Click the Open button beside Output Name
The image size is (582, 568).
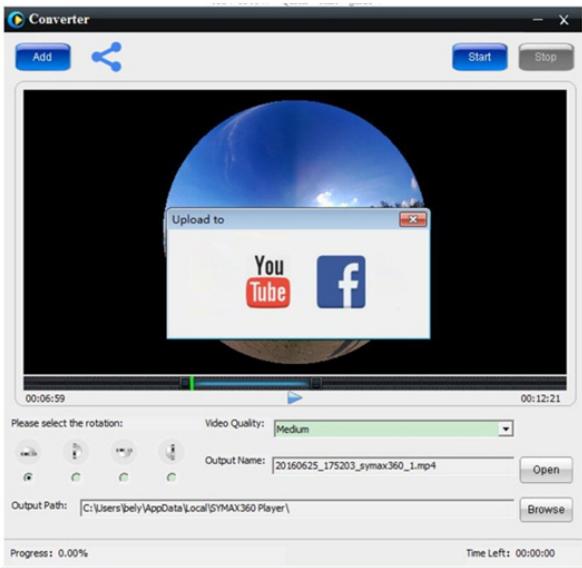[546, 470]
